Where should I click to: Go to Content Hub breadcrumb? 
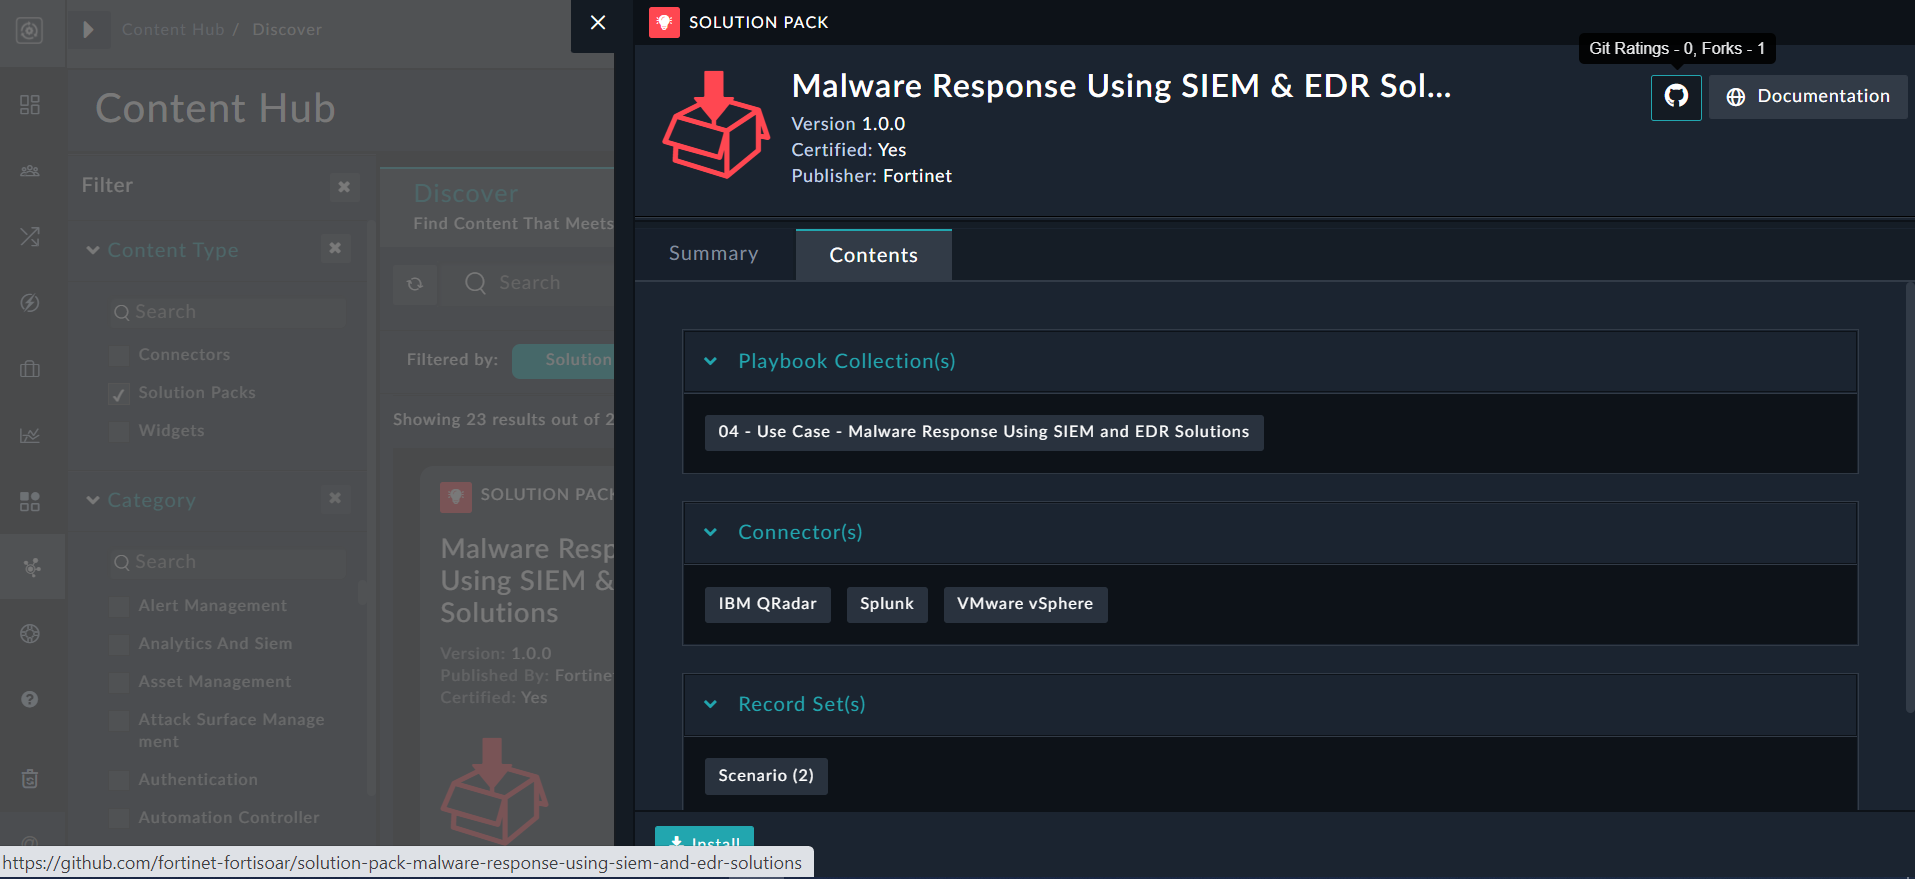(x=173, y=30)
